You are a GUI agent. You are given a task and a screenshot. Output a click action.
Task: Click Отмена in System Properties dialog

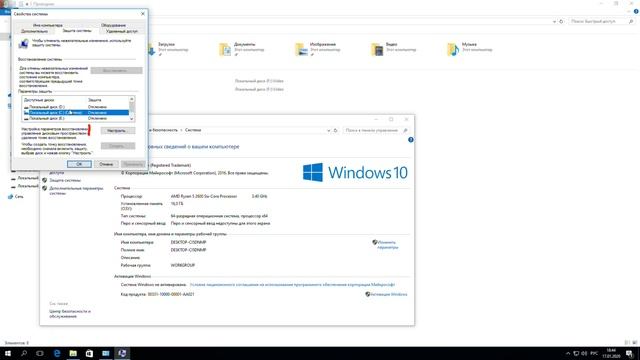tap(106, 164)
